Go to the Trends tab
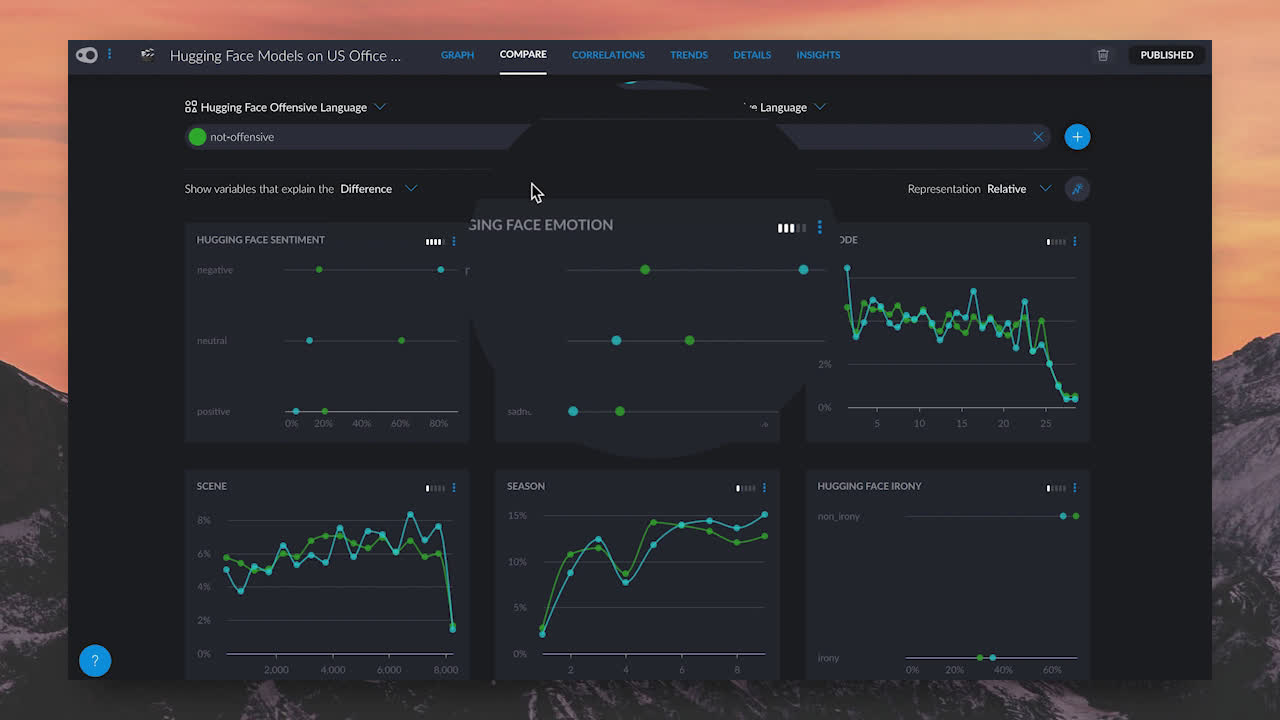1280x720 pixels. 689,55
